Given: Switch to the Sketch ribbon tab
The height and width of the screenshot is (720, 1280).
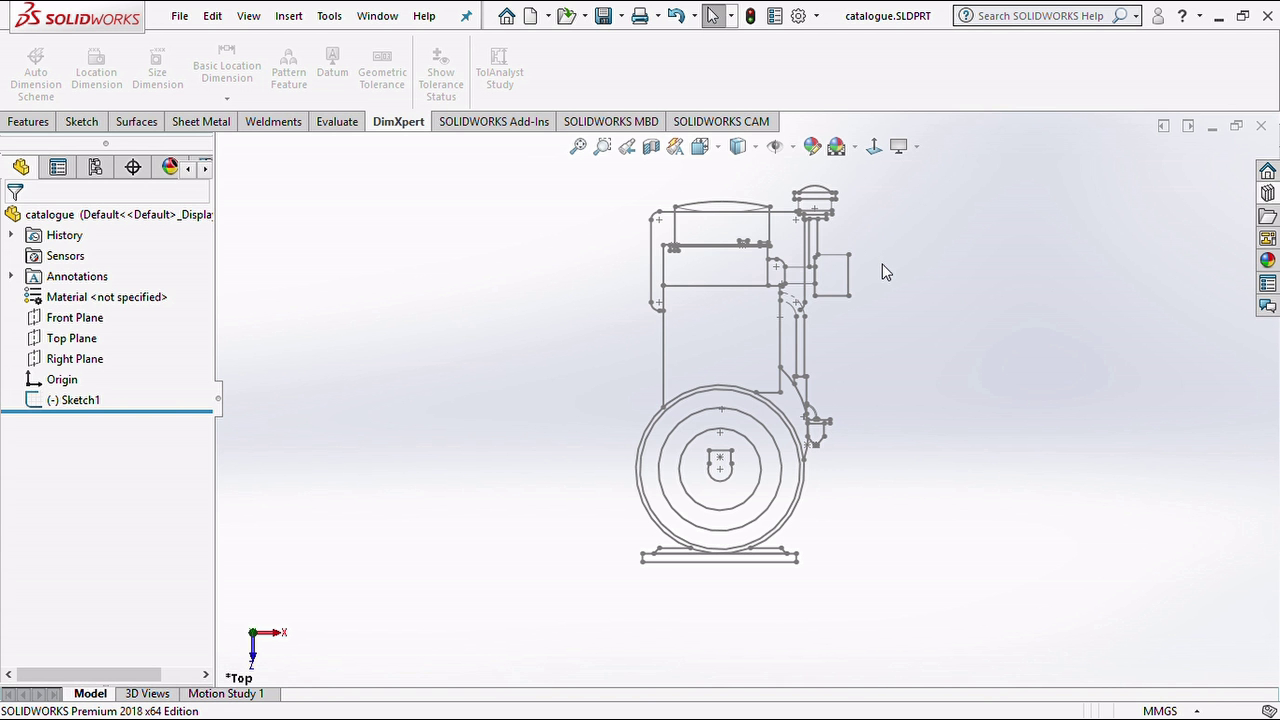Looking at the screenshot, I should coord(82,122).
